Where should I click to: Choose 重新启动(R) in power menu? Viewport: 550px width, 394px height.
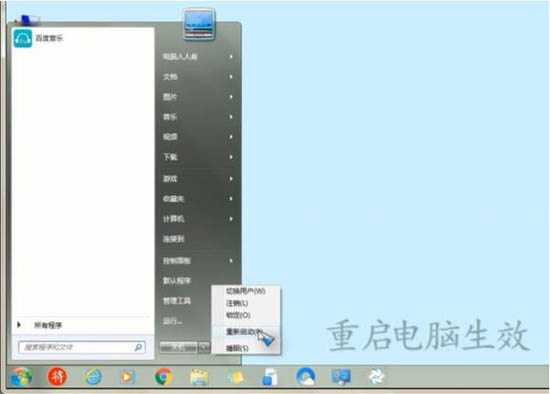(x=244, y=332)
